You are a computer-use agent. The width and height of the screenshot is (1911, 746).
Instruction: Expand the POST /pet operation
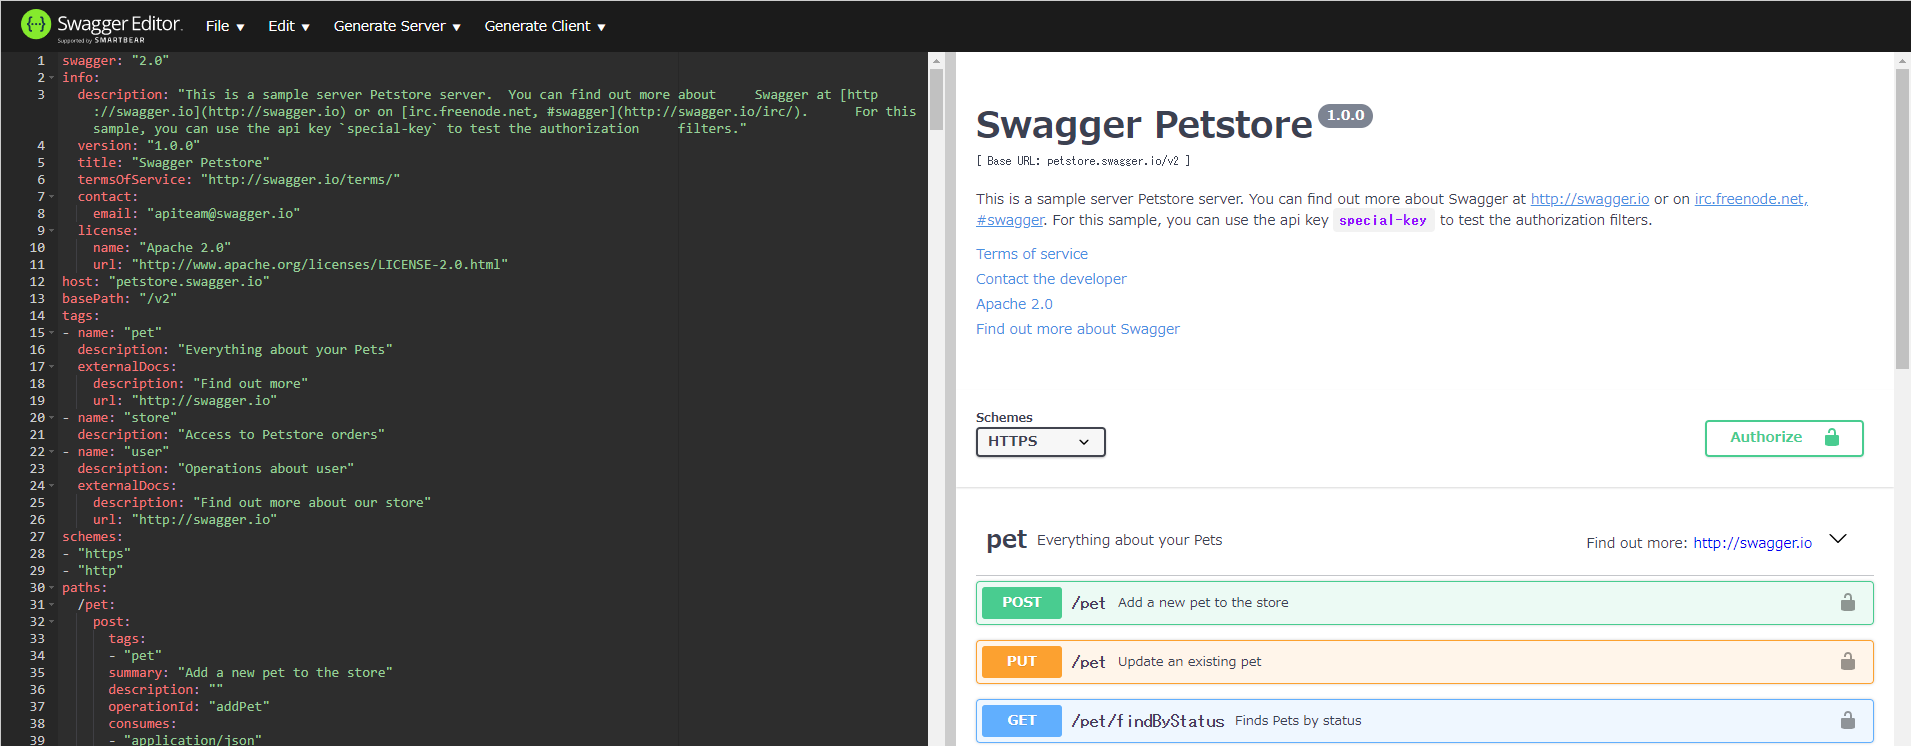point(1424,603)
